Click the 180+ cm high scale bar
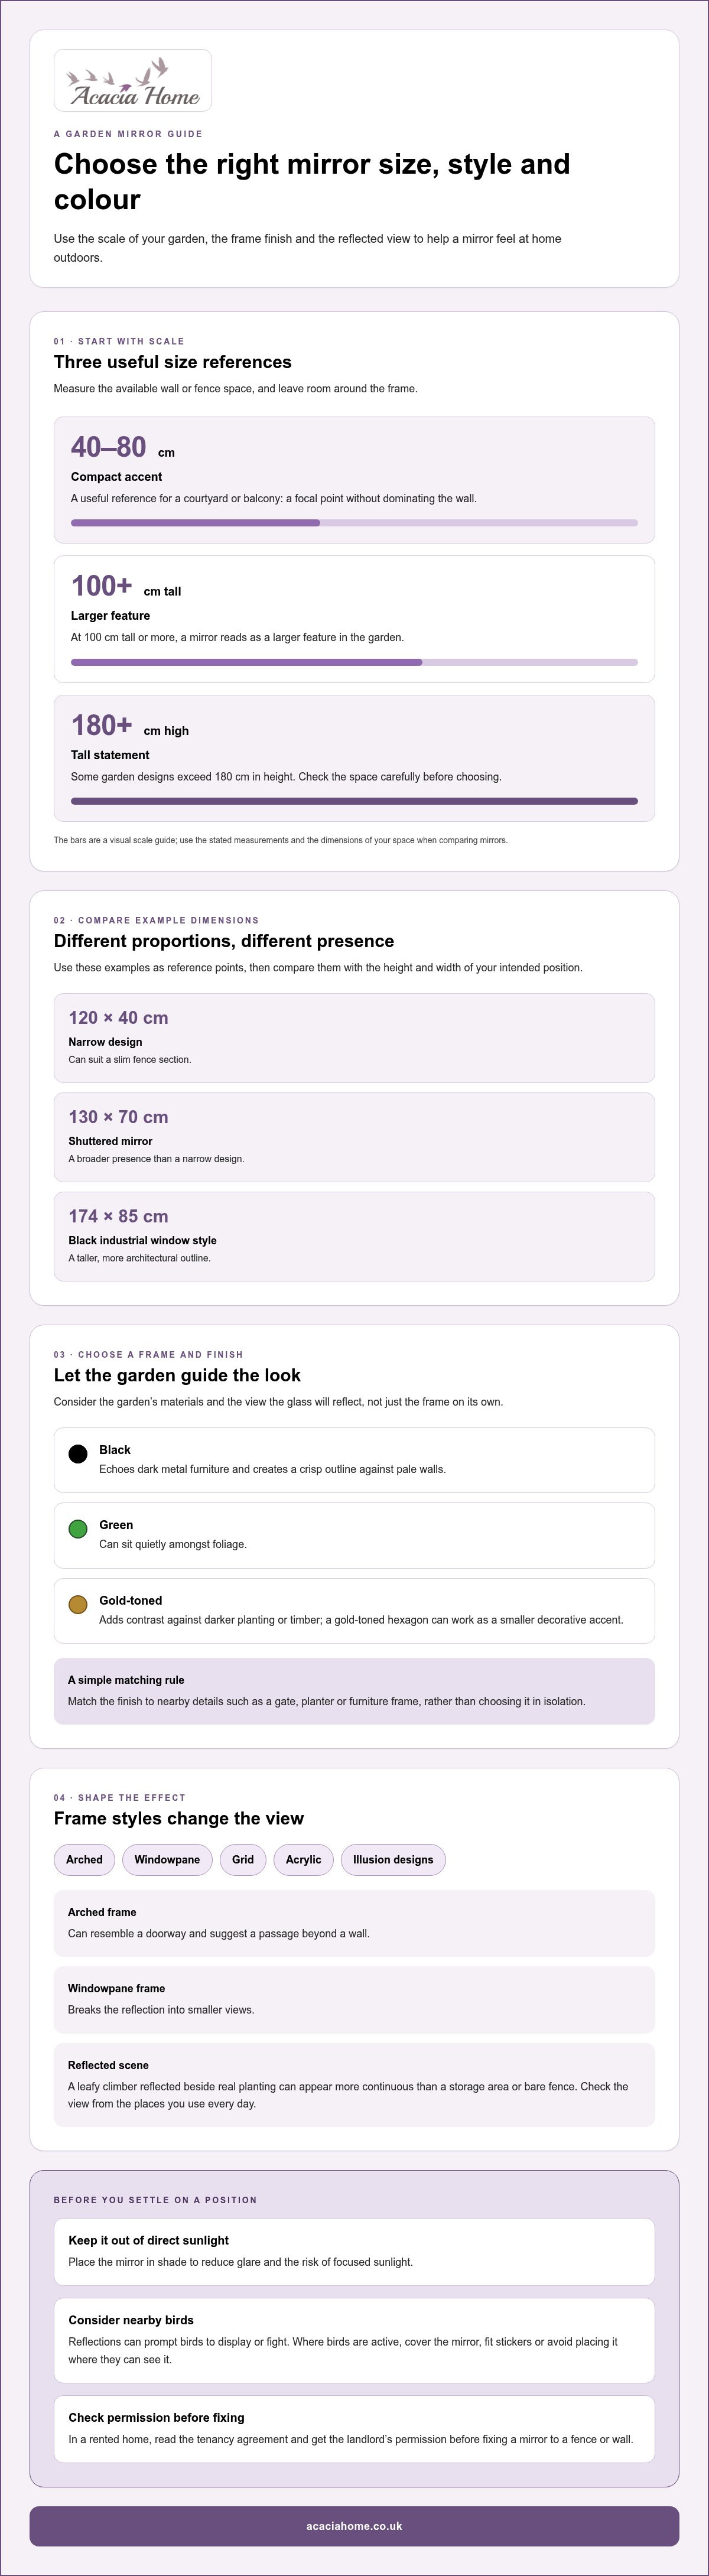Image resolution: width=709 pixels, height=2576 pixels. pos(354,801)
